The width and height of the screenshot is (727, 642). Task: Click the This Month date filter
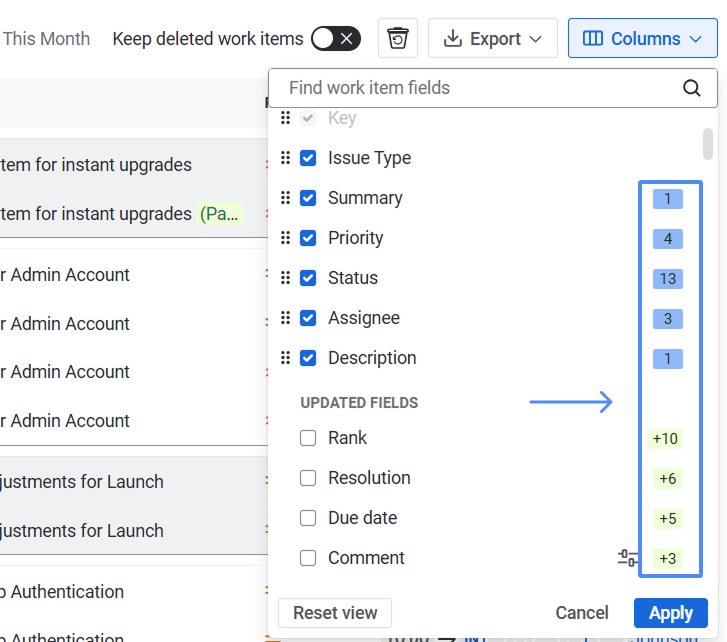(x=46, y=39)
